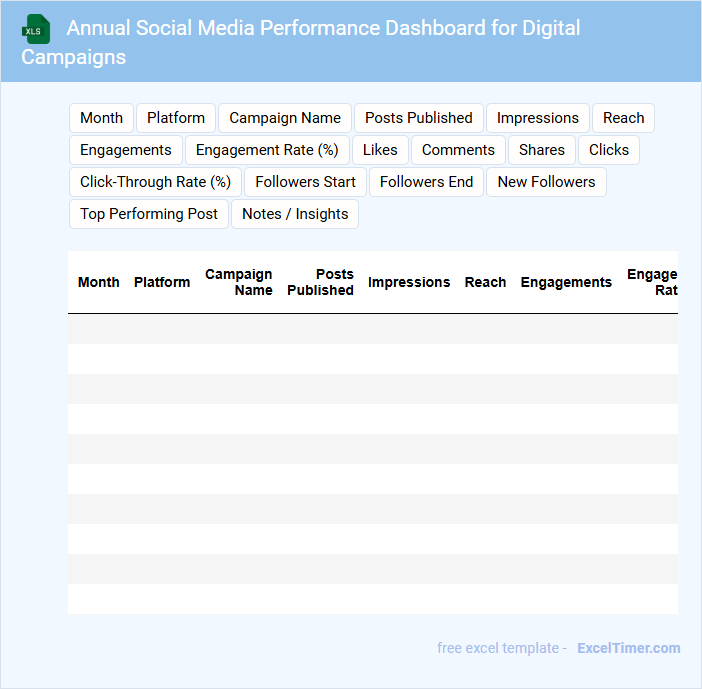Click the Month column header in table

pyautogui.click(x=99, y=282)
